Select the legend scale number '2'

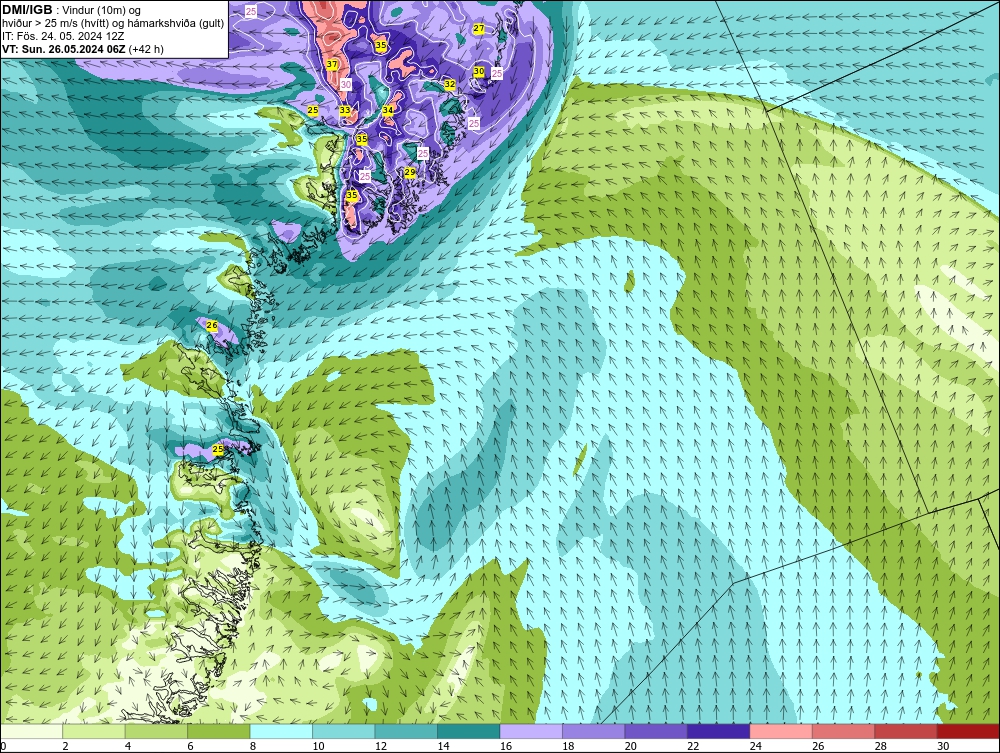pos(66,746)
